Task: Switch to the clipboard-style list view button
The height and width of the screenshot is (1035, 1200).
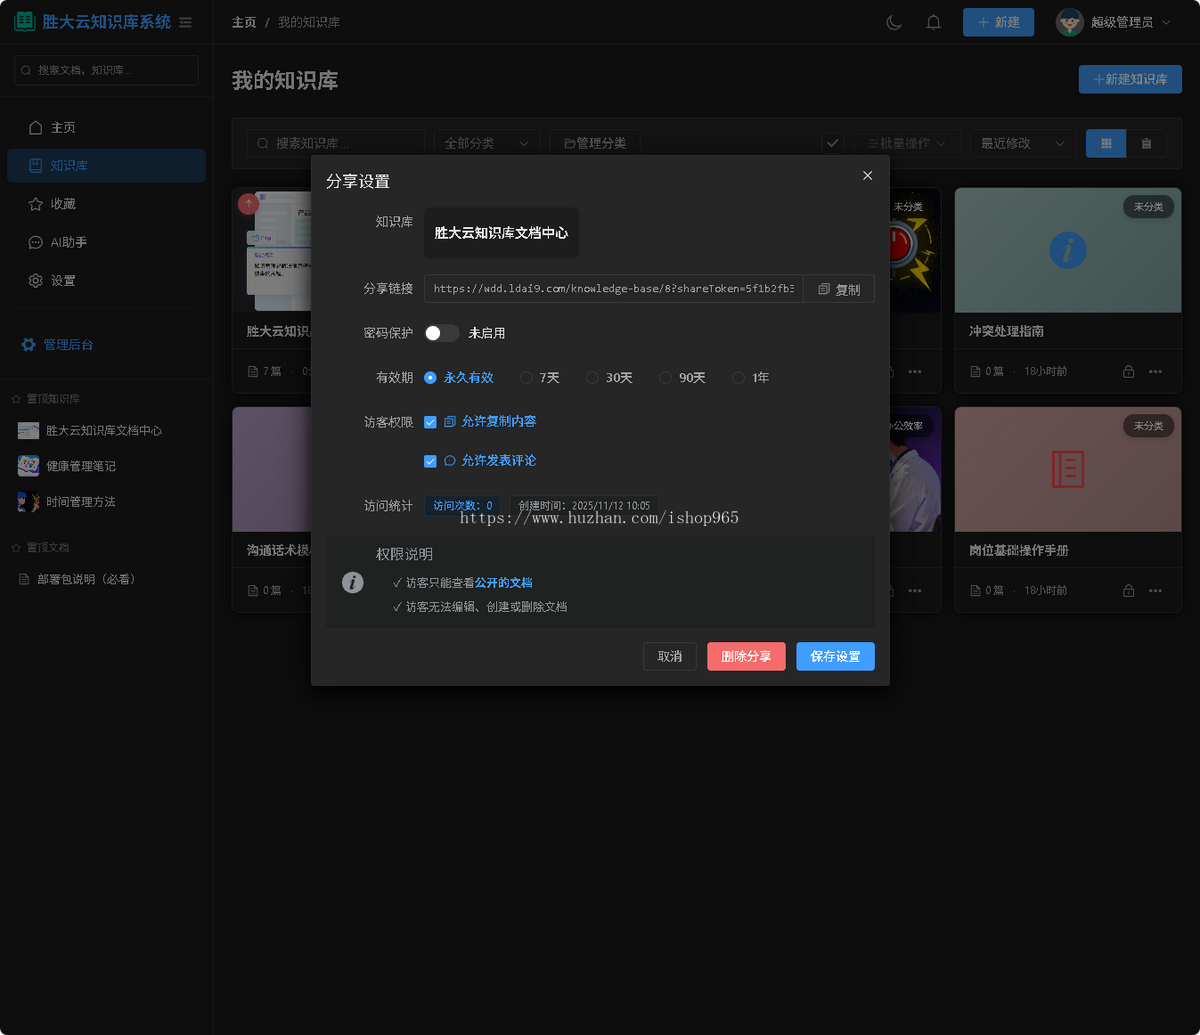Action: point(1146,143)
